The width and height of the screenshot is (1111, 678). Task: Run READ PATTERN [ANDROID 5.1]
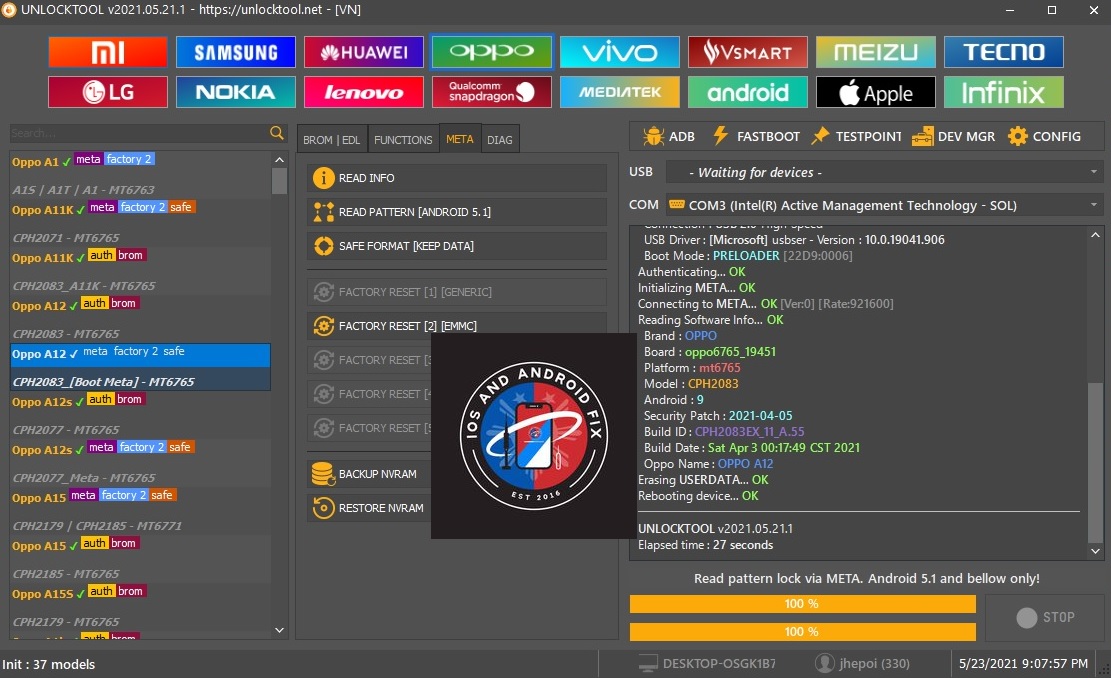click(457, 212)
